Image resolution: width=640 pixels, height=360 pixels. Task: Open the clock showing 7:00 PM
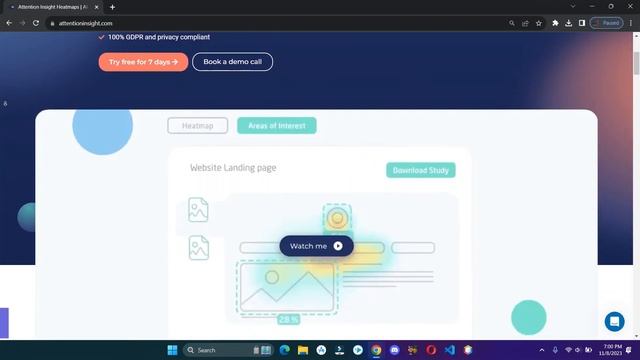pyautogui.click(x=611, y=350)
